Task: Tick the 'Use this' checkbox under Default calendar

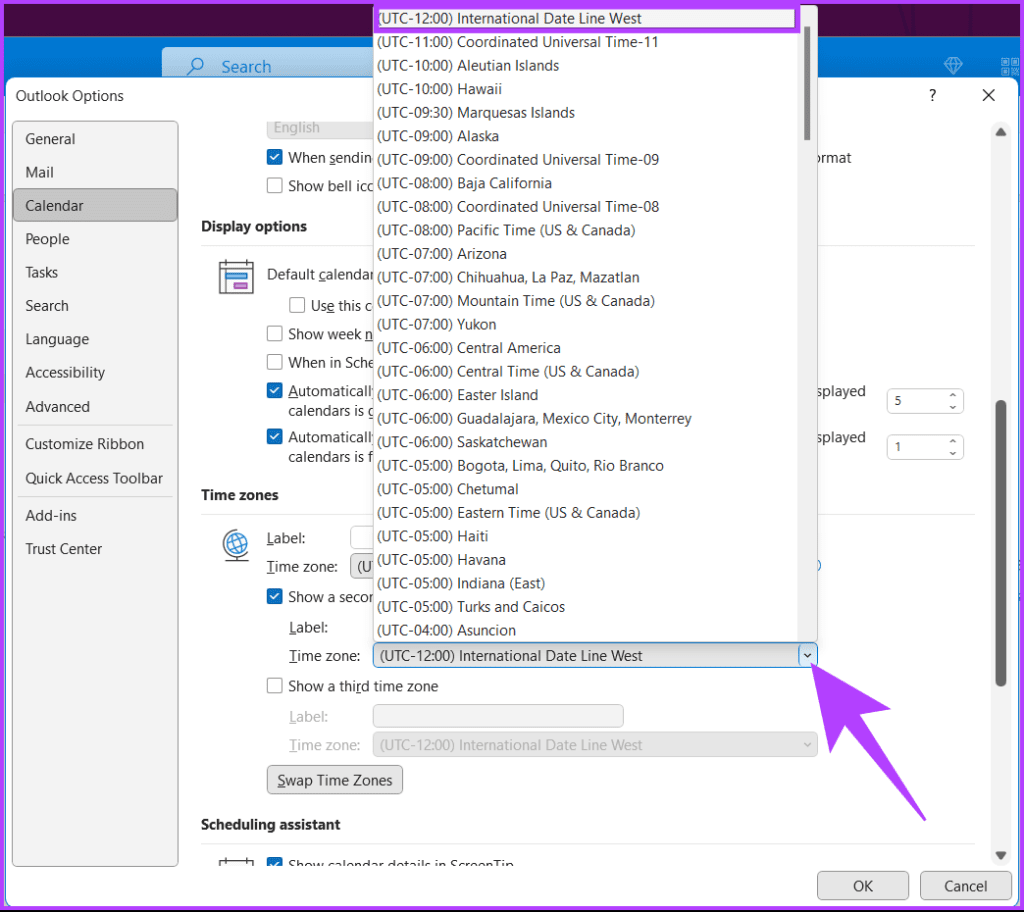Action: coord(297,305)
